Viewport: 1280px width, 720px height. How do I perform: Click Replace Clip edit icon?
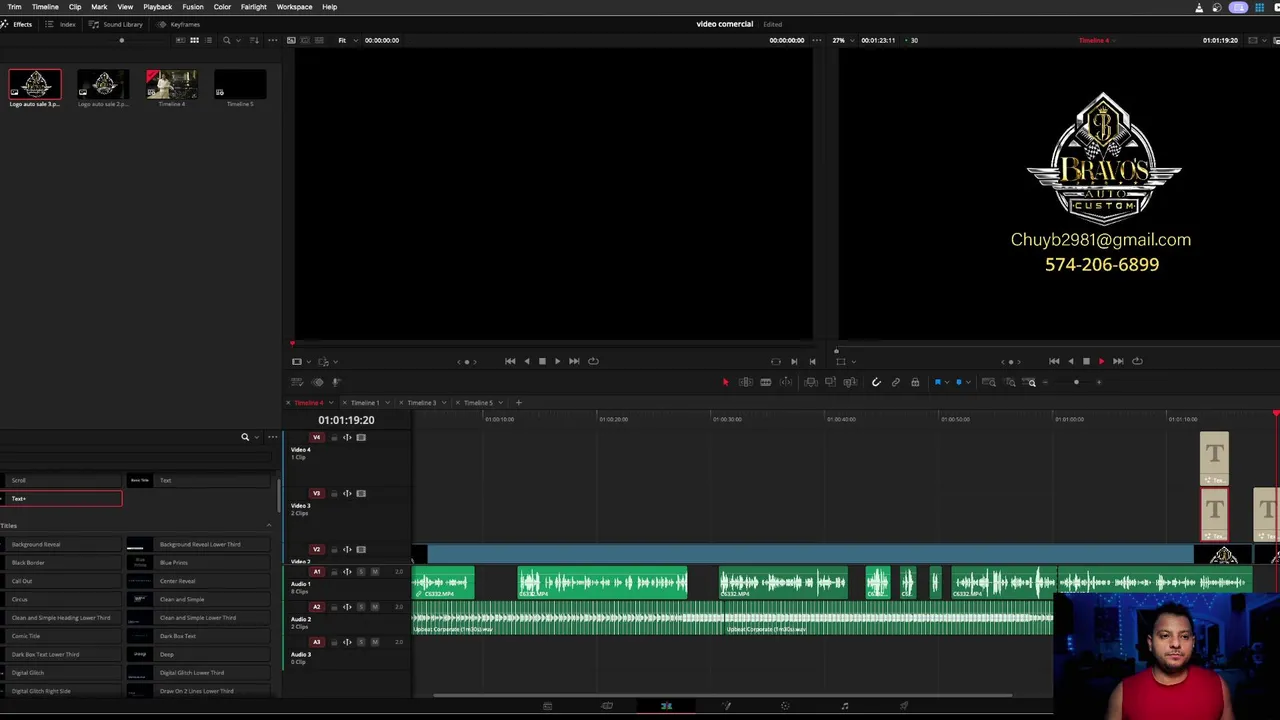[x=850, y=382]
